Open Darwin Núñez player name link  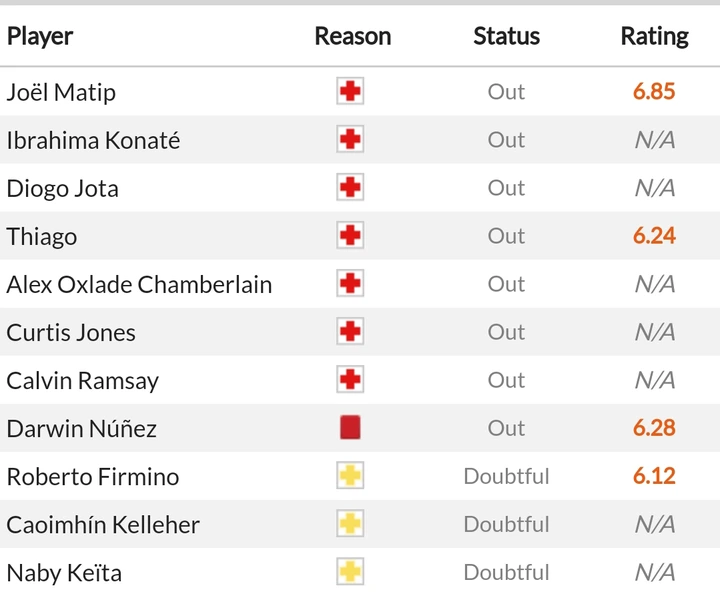point(81,428)
